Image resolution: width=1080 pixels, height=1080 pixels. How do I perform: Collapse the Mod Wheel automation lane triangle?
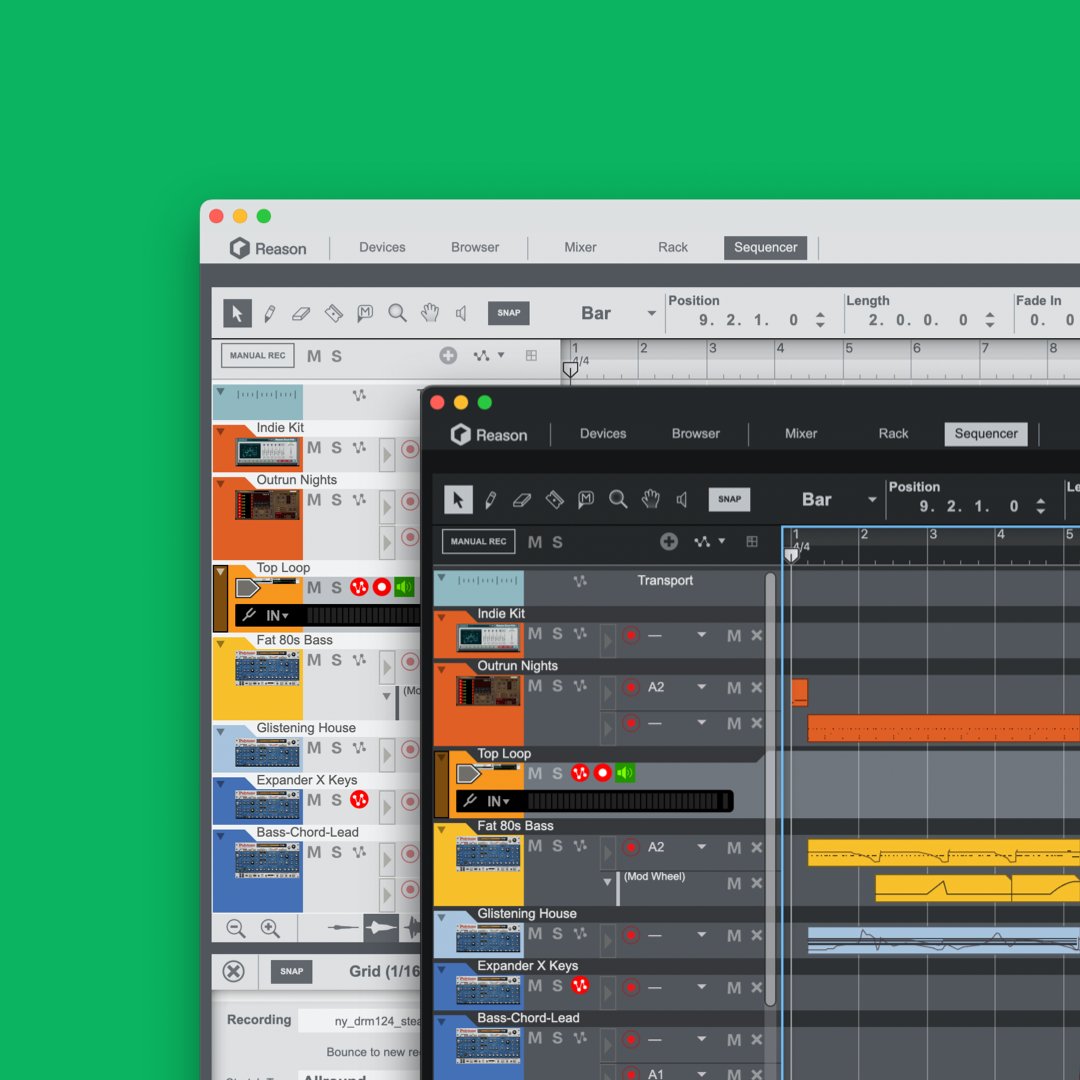tap(607, 882)
